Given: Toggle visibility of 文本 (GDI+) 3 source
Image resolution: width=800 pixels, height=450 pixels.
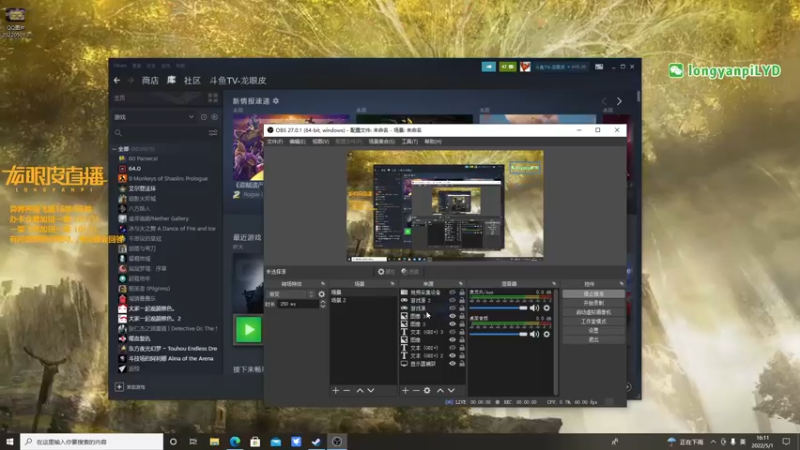Looking at the screenshot, I should 452,332.
